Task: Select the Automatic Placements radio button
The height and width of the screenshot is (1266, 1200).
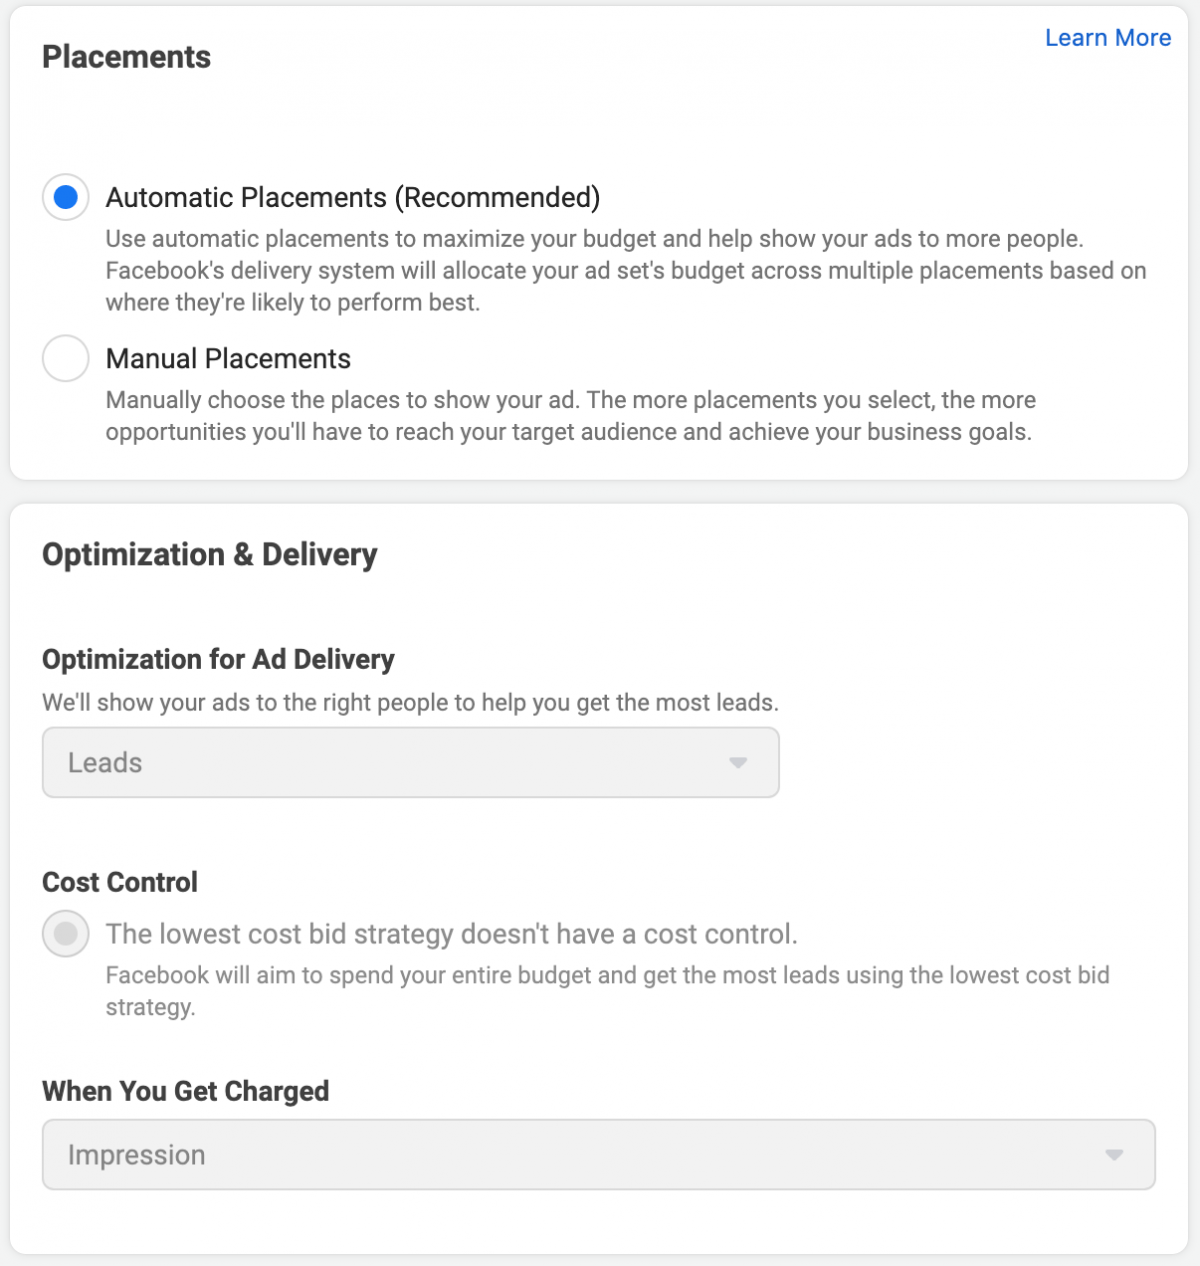Action: tap(64, 197)
